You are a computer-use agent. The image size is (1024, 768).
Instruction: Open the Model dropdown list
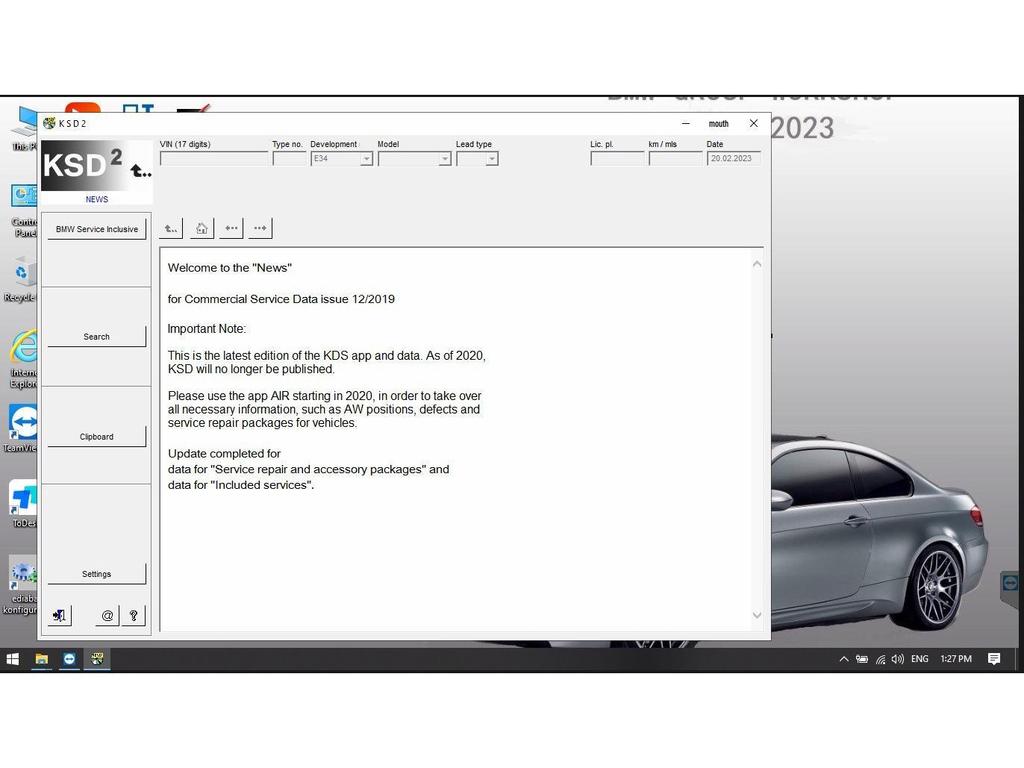point(444,159)
